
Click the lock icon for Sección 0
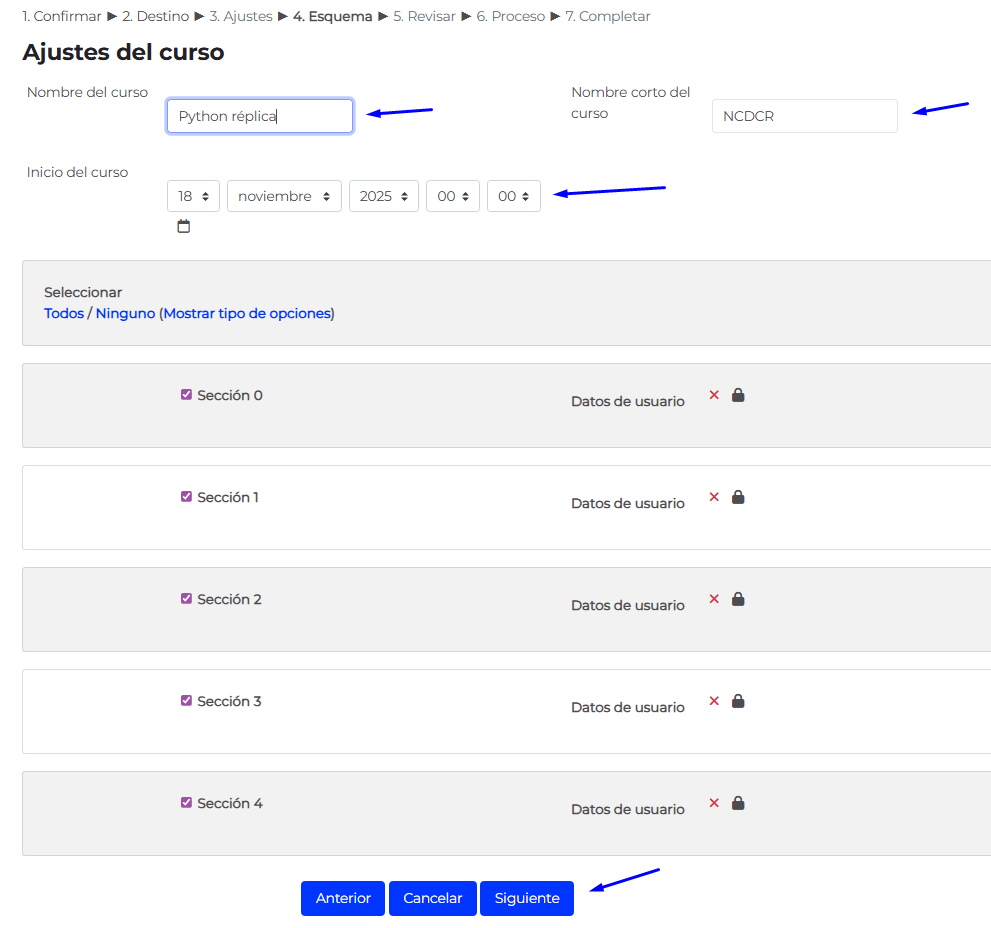(x=738, y=395)
